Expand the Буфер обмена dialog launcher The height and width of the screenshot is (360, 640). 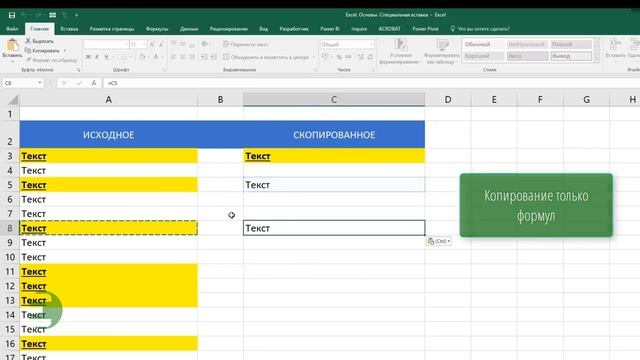click(78, 70)
